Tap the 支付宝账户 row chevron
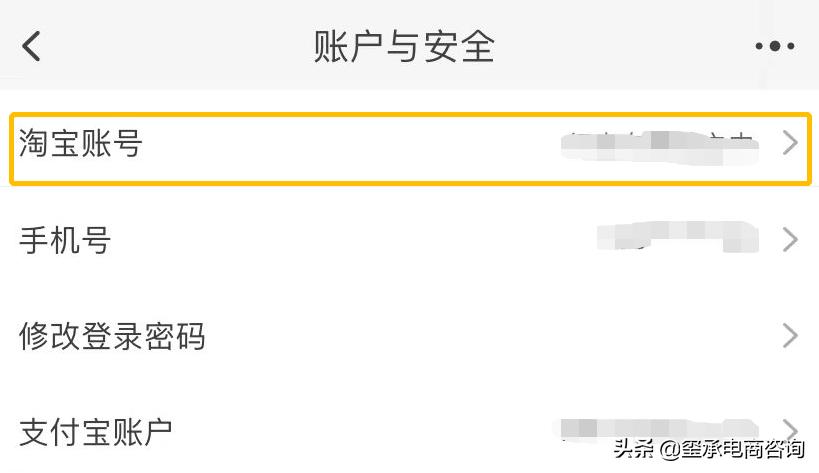 click(x=790, y=428)
